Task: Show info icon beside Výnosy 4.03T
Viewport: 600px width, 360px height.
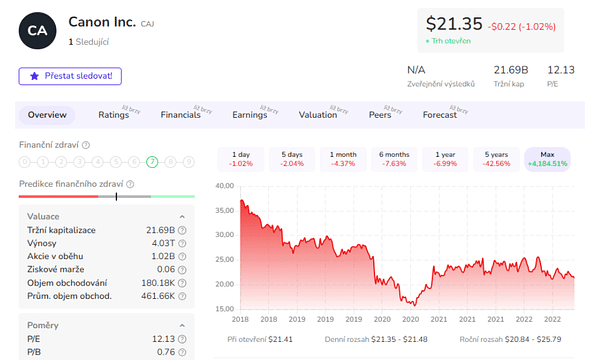Action: (183, 243)
